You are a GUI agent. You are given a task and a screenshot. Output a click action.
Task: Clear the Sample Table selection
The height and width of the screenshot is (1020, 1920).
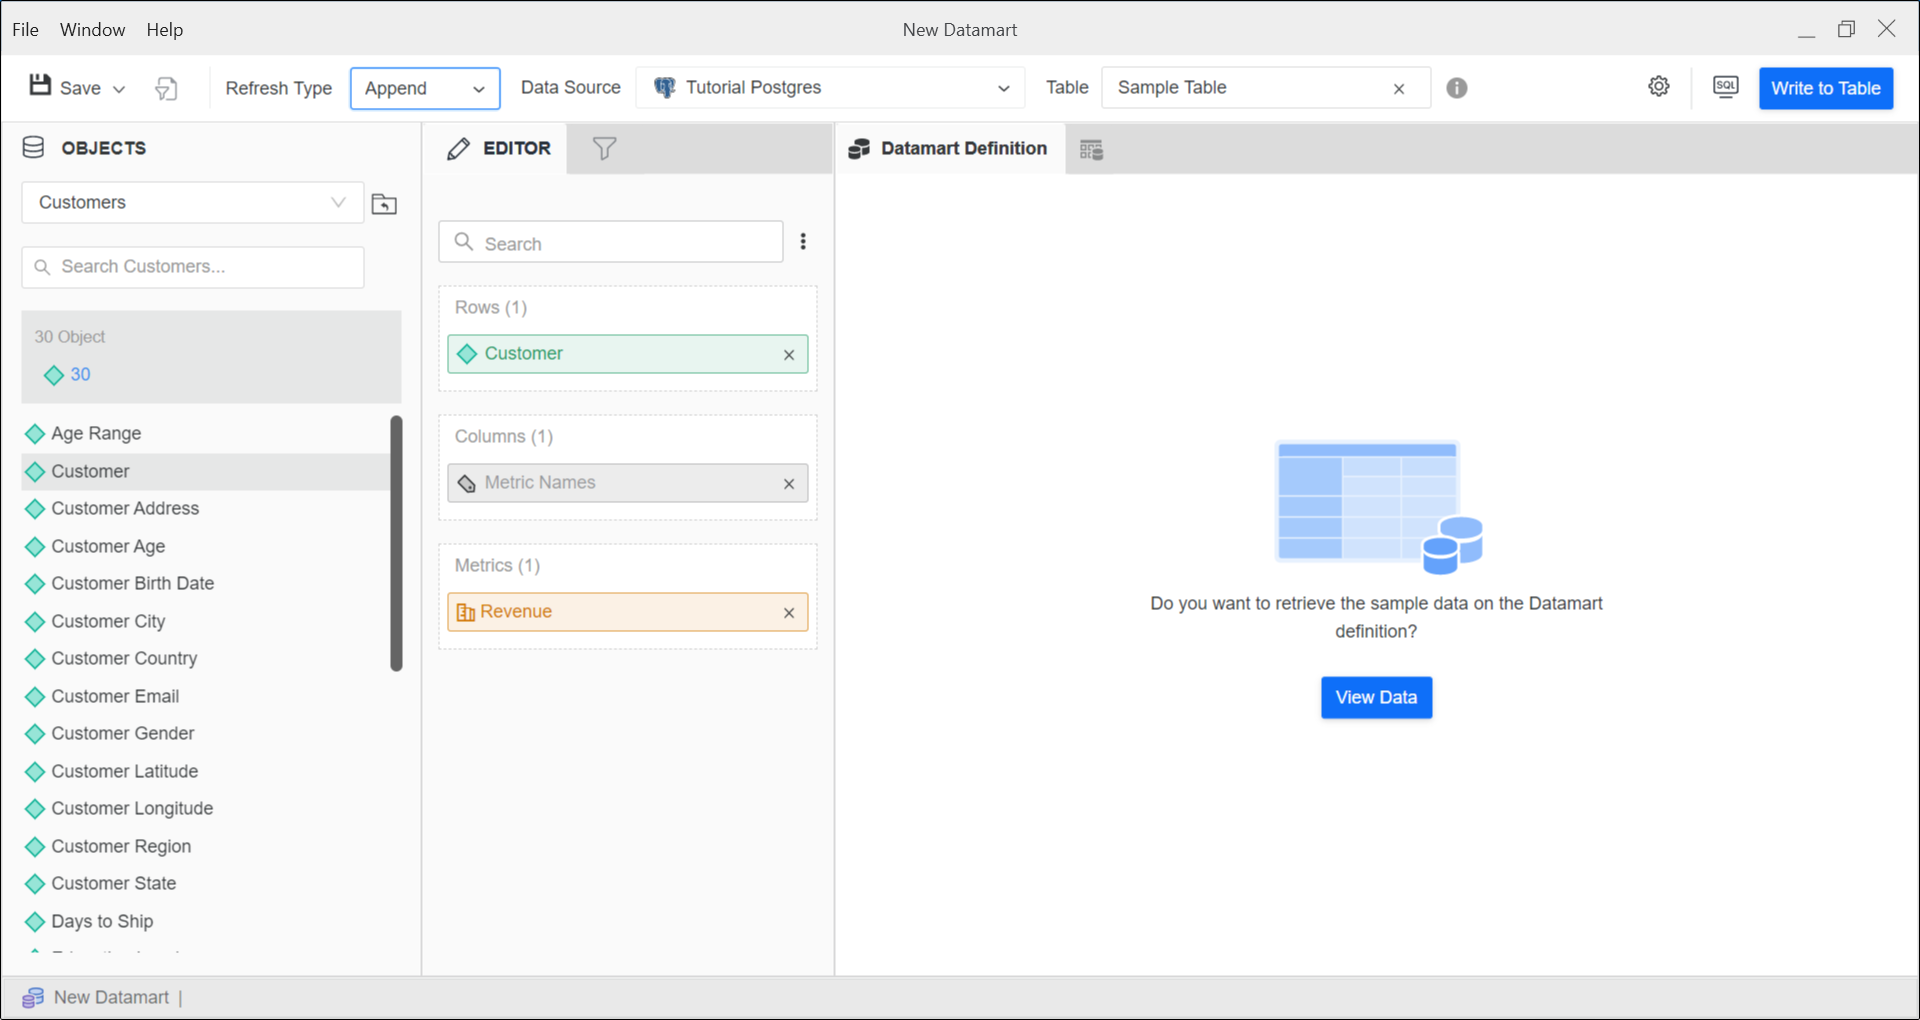1399,89
